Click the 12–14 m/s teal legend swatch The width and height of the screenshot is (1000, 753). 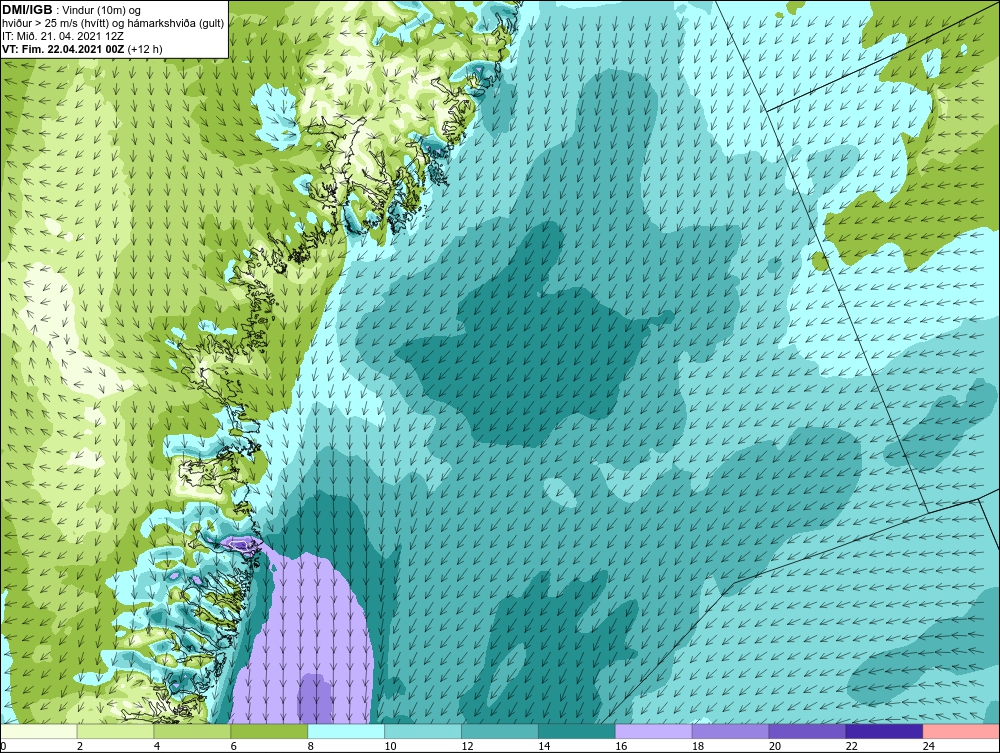pos(500,731)
